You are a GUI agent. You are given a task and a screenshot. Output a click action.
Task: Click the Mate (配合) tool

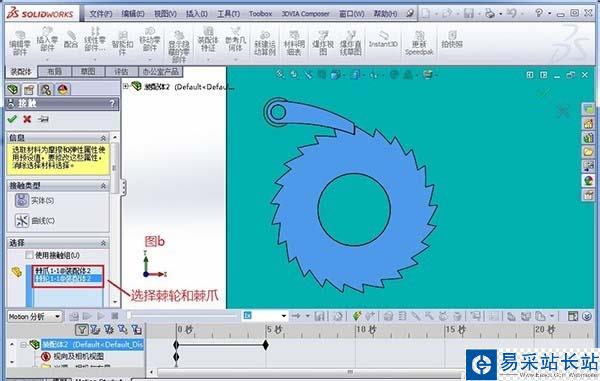(71, 39)
